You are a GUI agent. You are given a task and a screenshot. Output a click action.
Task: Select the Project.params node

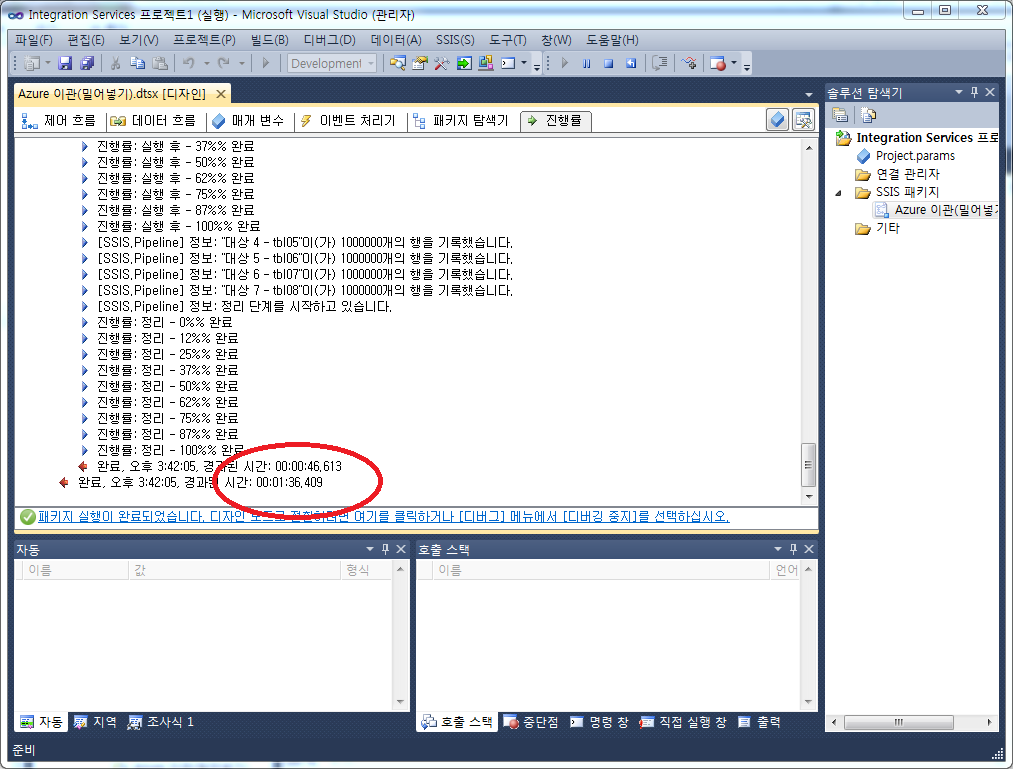[x=915, y=156]
